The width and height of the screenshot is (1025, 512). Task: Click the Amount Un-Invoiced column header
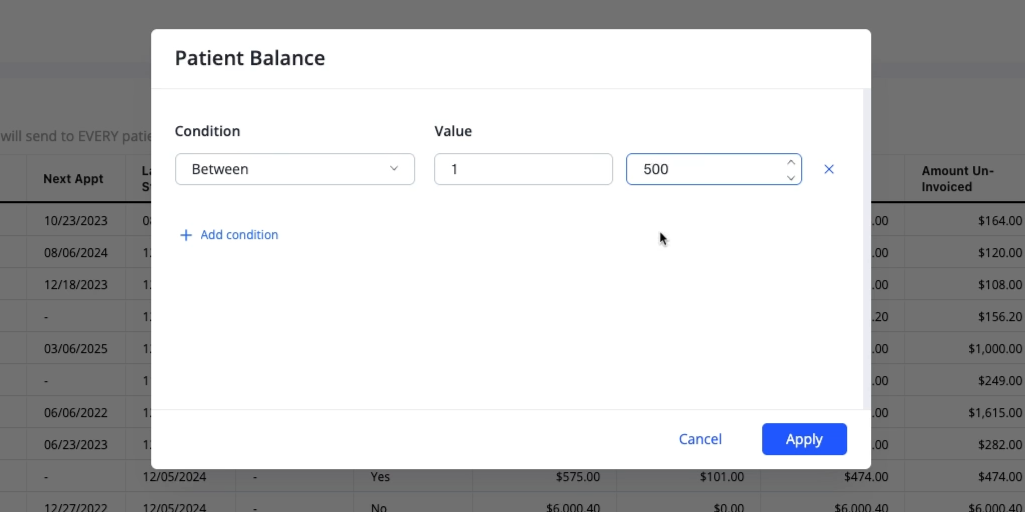click(958, 179)
